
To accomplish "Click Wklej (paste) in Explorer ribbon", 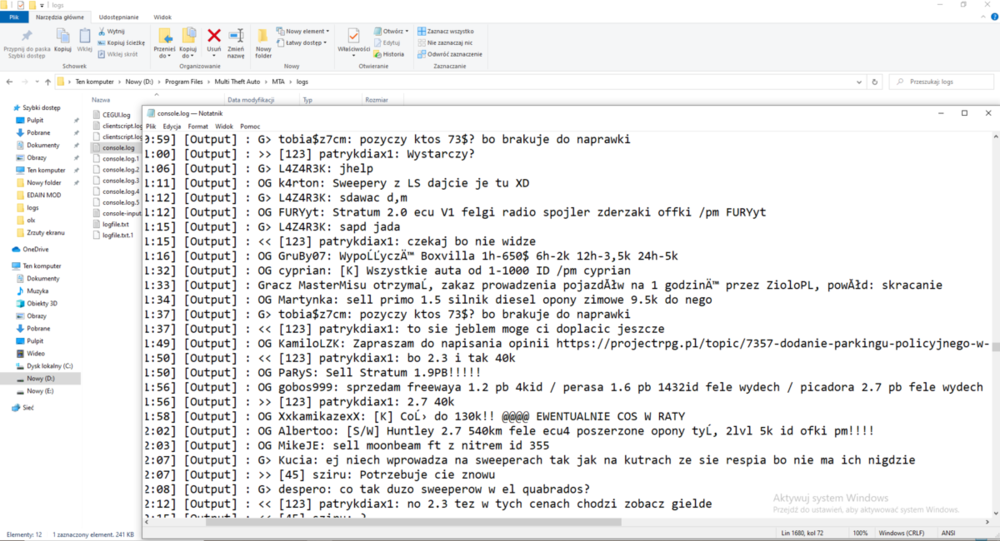I will click(84, 40).
